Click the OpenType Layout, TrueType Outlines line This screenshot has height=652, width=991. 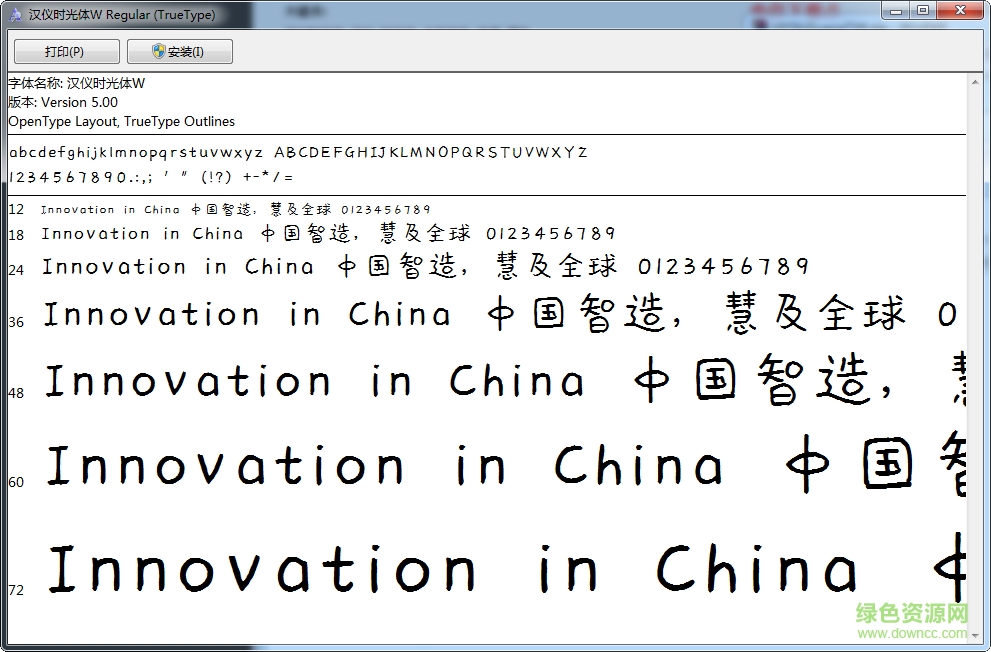(122, 121)
